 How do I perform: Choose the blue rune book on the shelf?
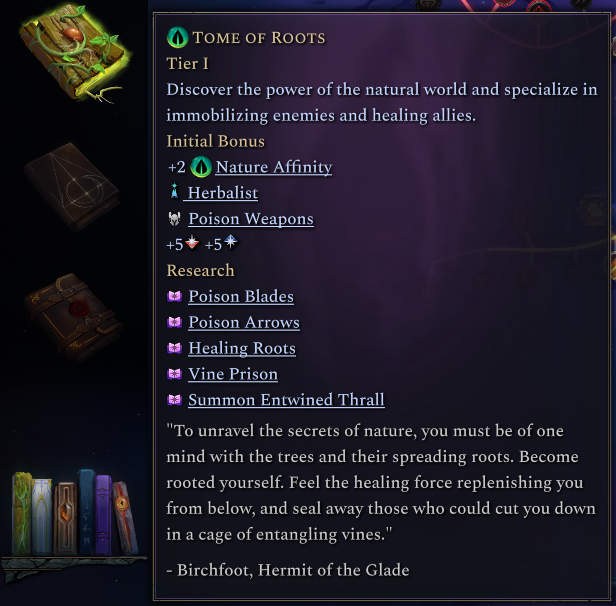(x=86, y=512)
